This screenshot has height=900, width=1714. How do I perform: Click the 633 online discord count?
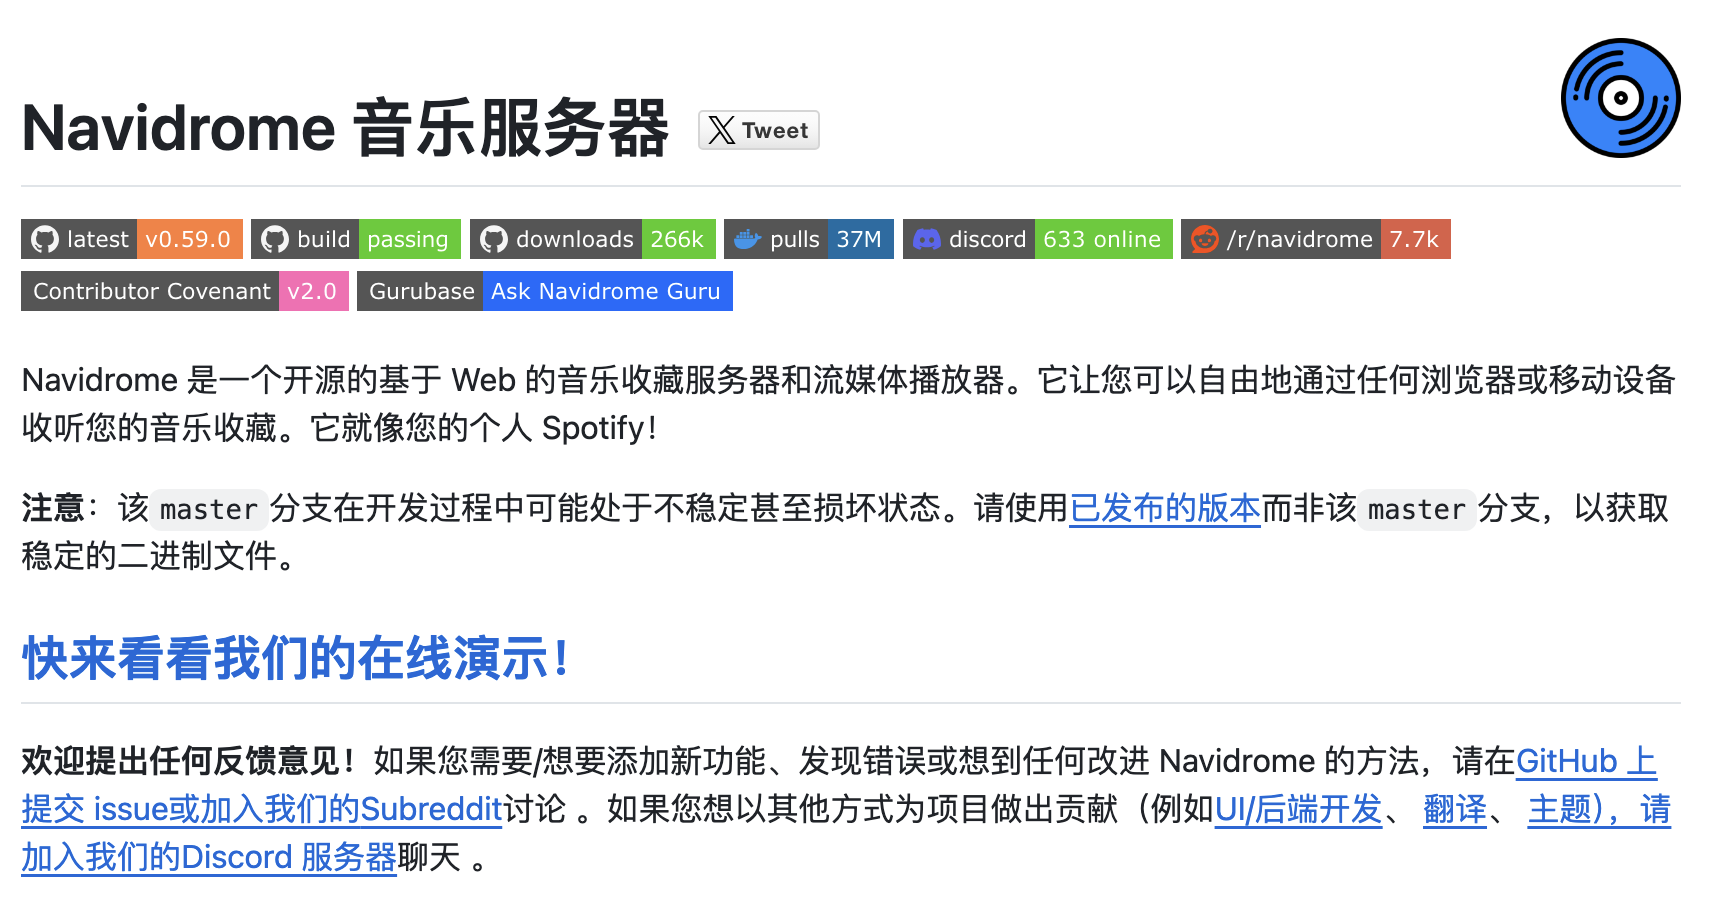click(1102, 240)
